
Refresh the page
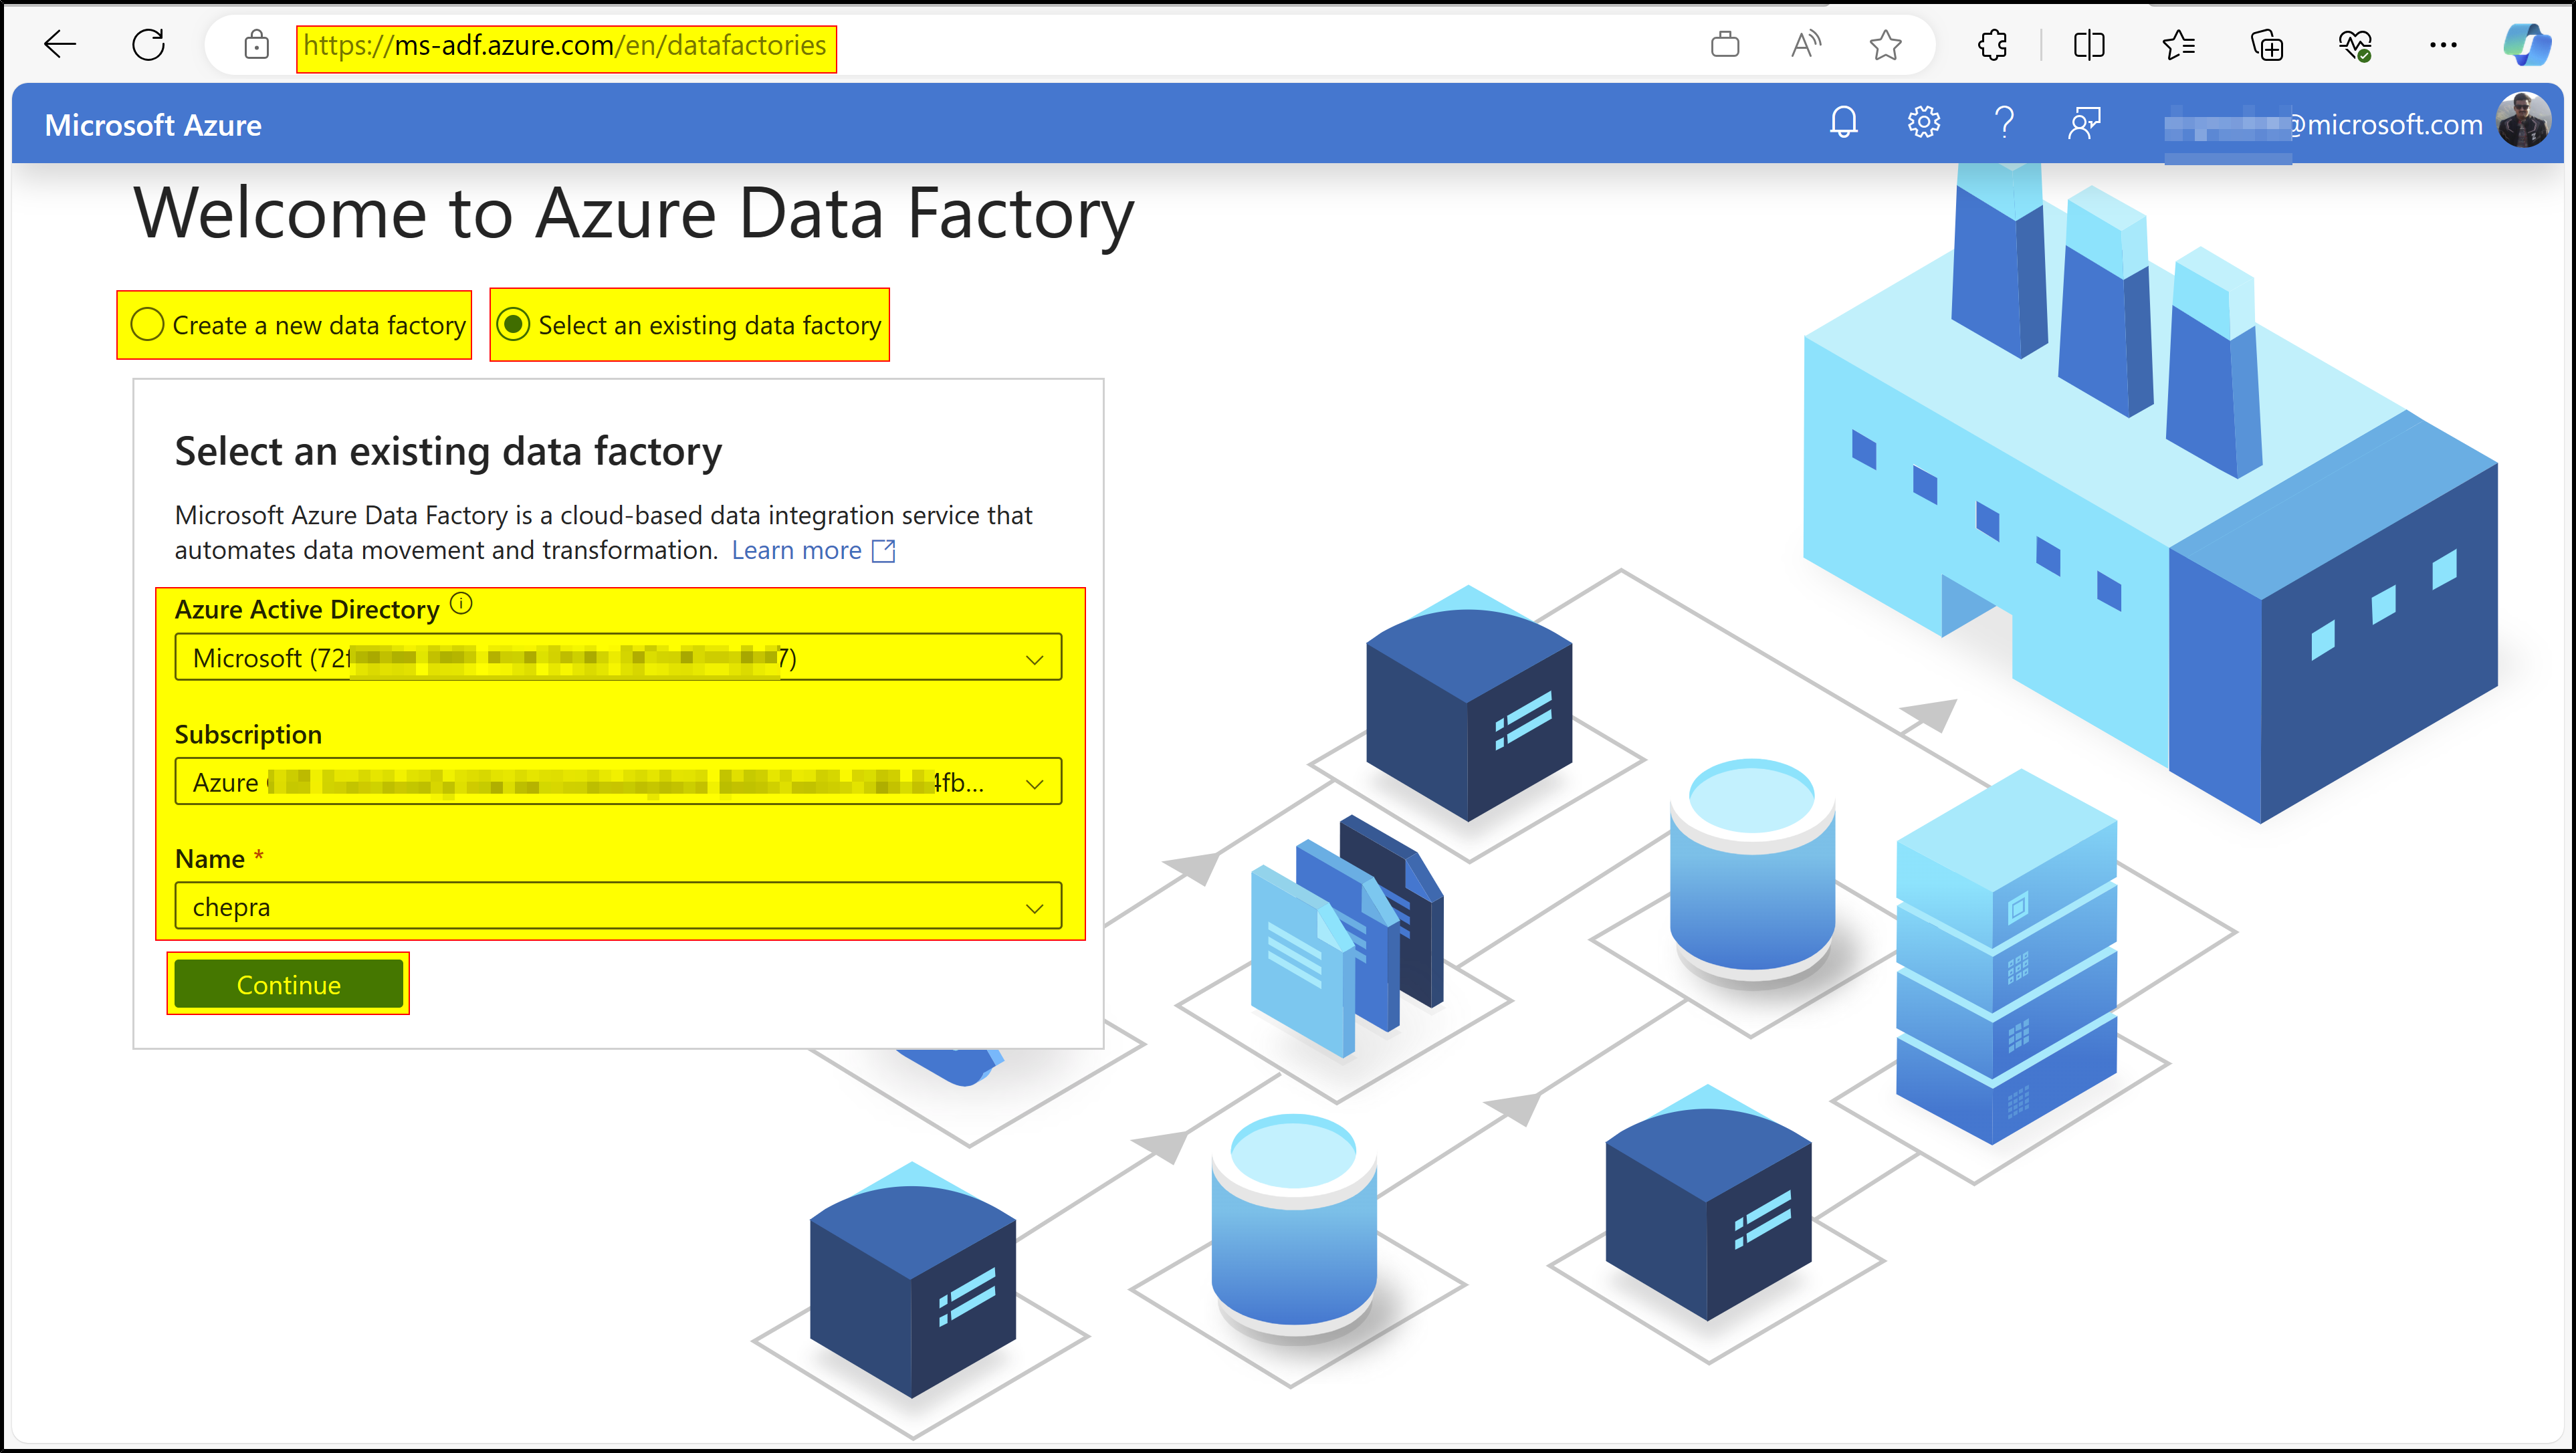[149, 45]
